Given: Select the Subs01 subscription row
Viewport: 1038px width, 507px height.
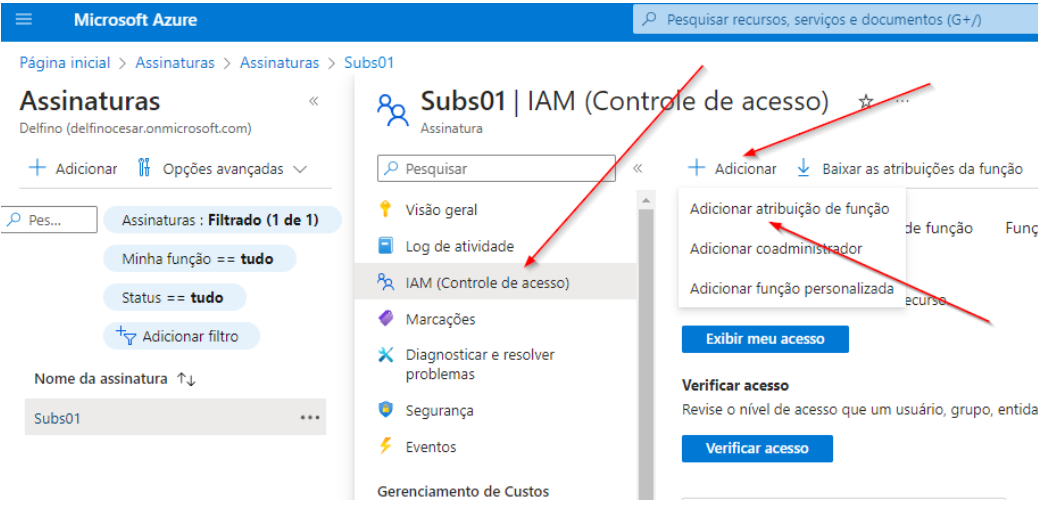Looking at the screenshot, I should coord(175,417).
